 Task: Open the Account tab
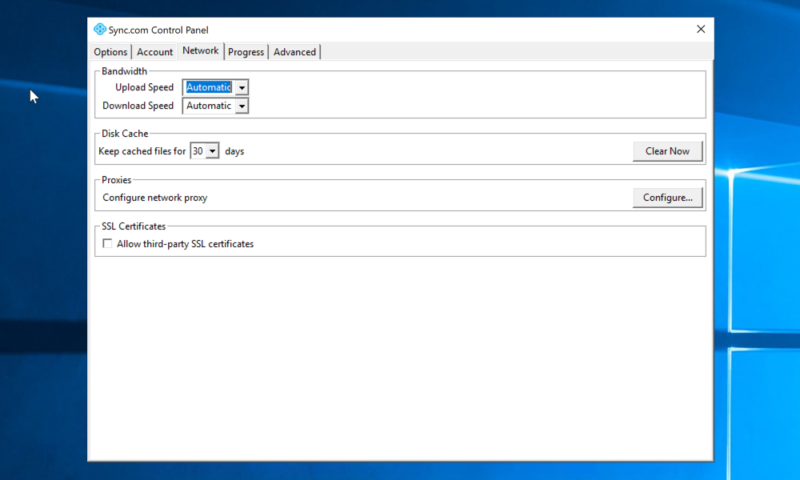(x=155, y=52)
